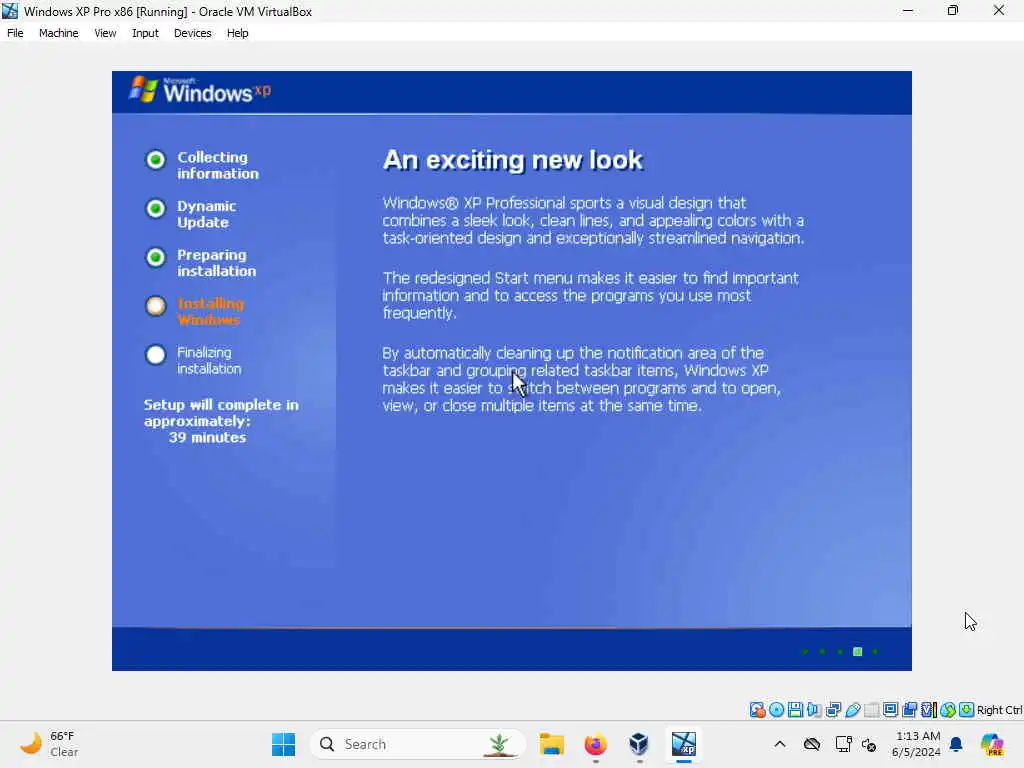
Task: Open the Input menu
Action: click(145, 33)
